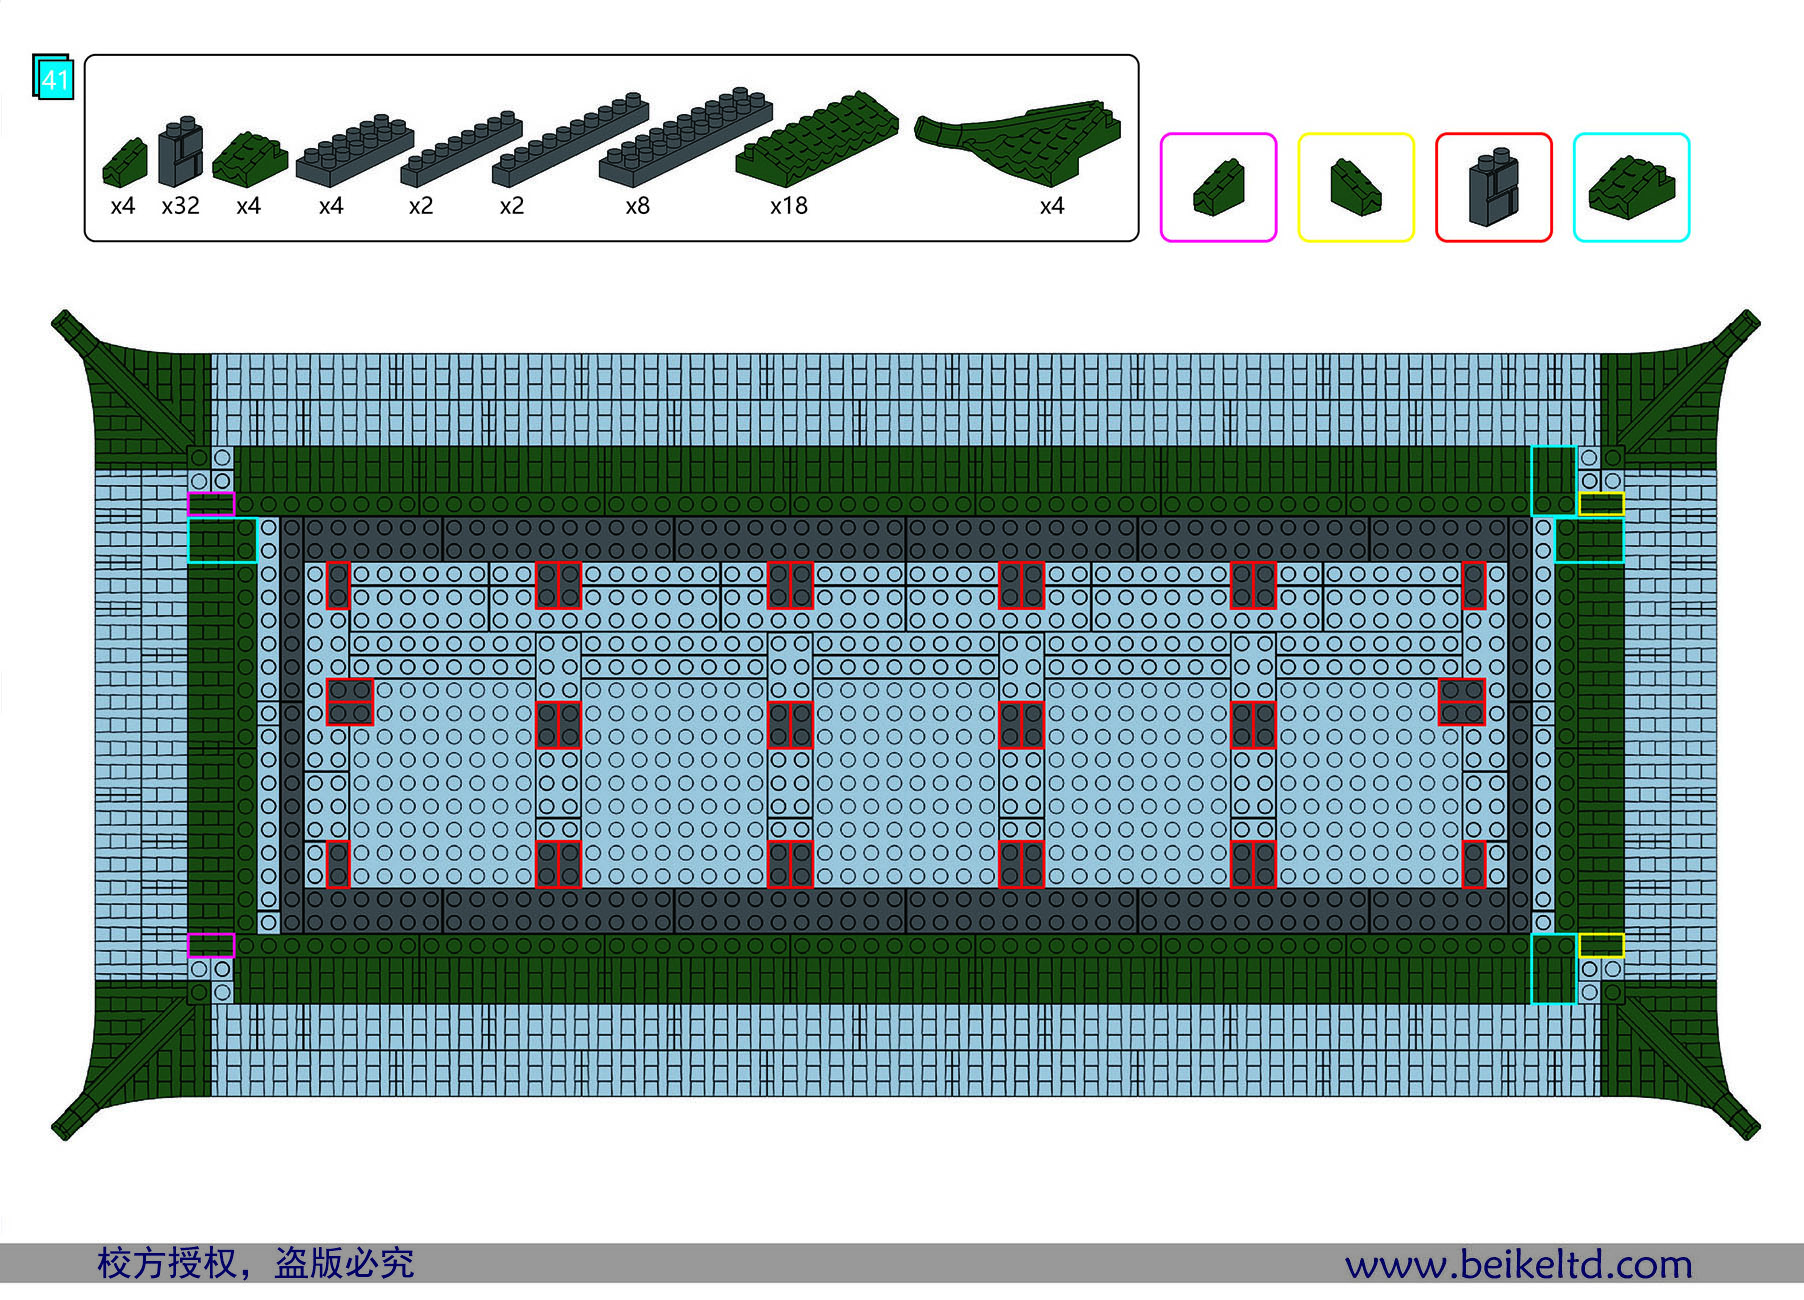Click the upper magenta-outlined slope in the diagram

coord(211,504)
